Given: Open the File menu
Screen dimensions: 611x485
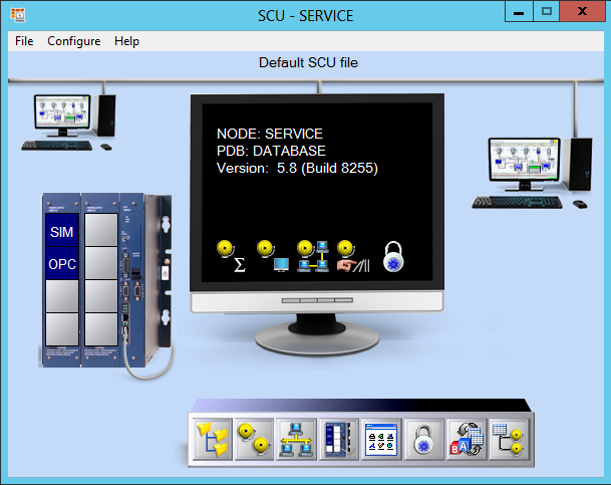Looking at the screenshot, I should pos(24,41).
